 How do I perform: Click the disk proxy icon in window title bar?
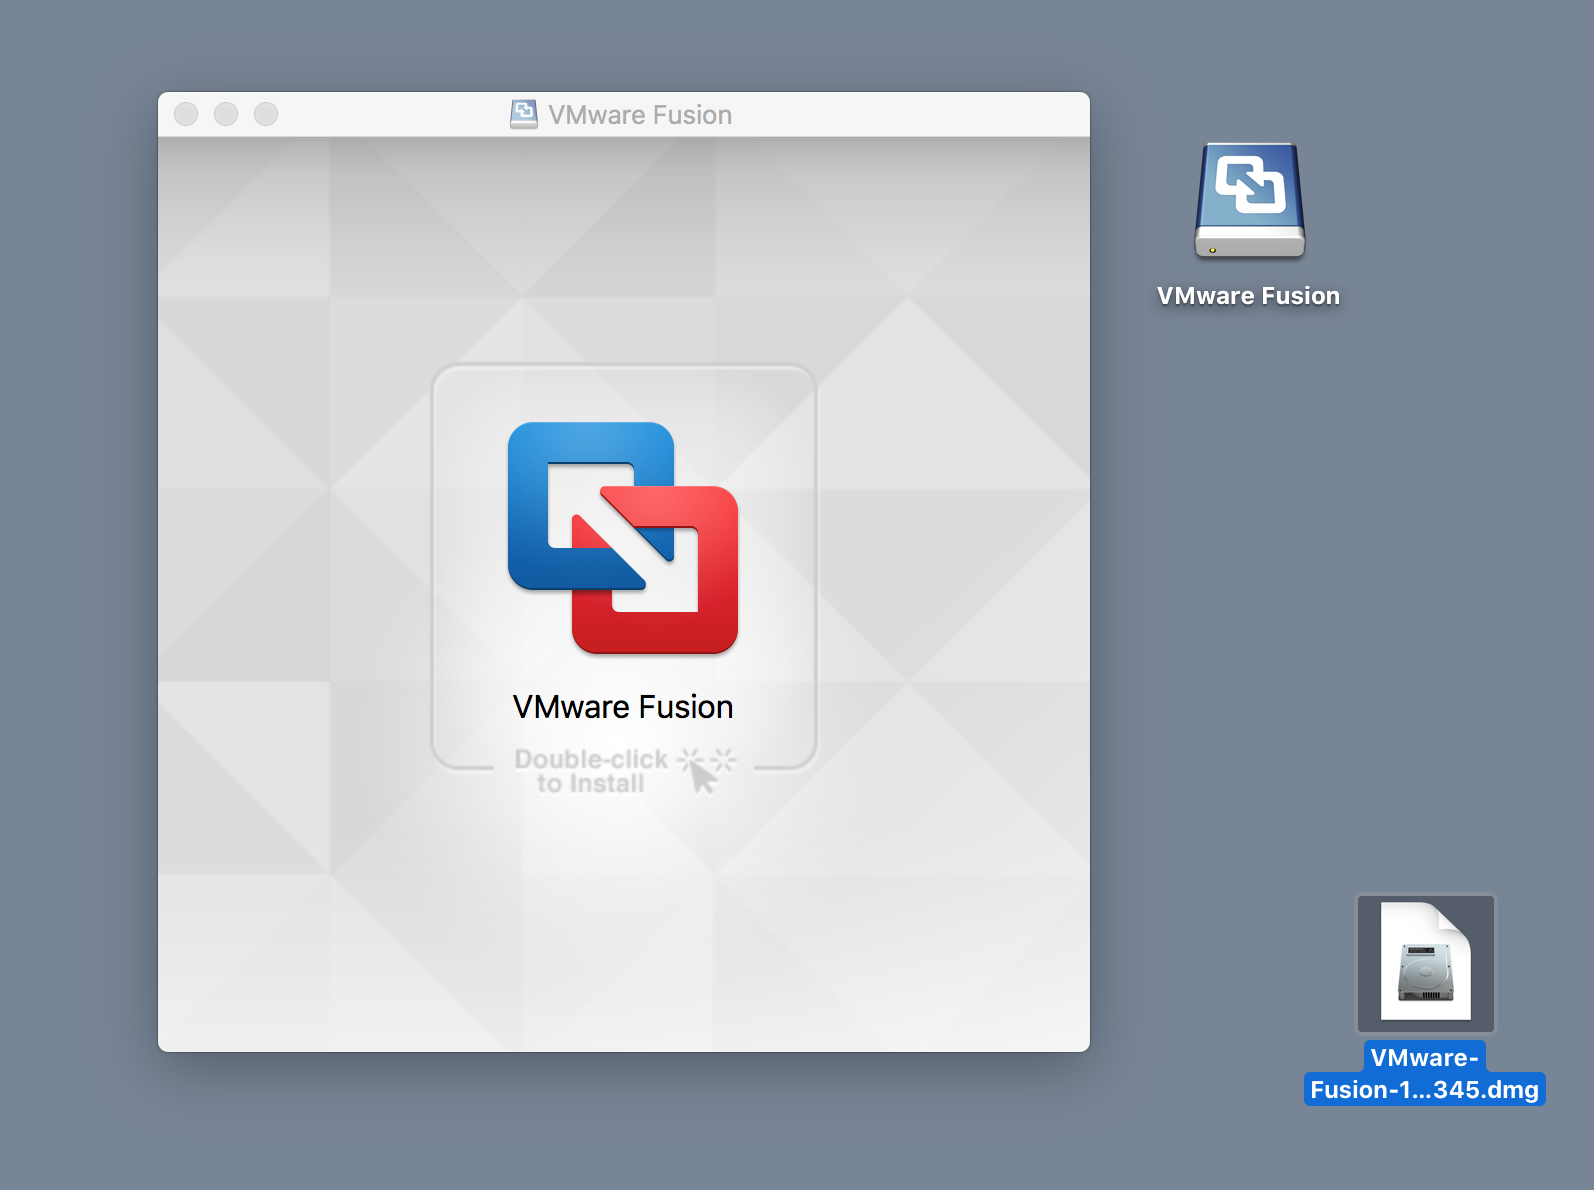point(524,114)
